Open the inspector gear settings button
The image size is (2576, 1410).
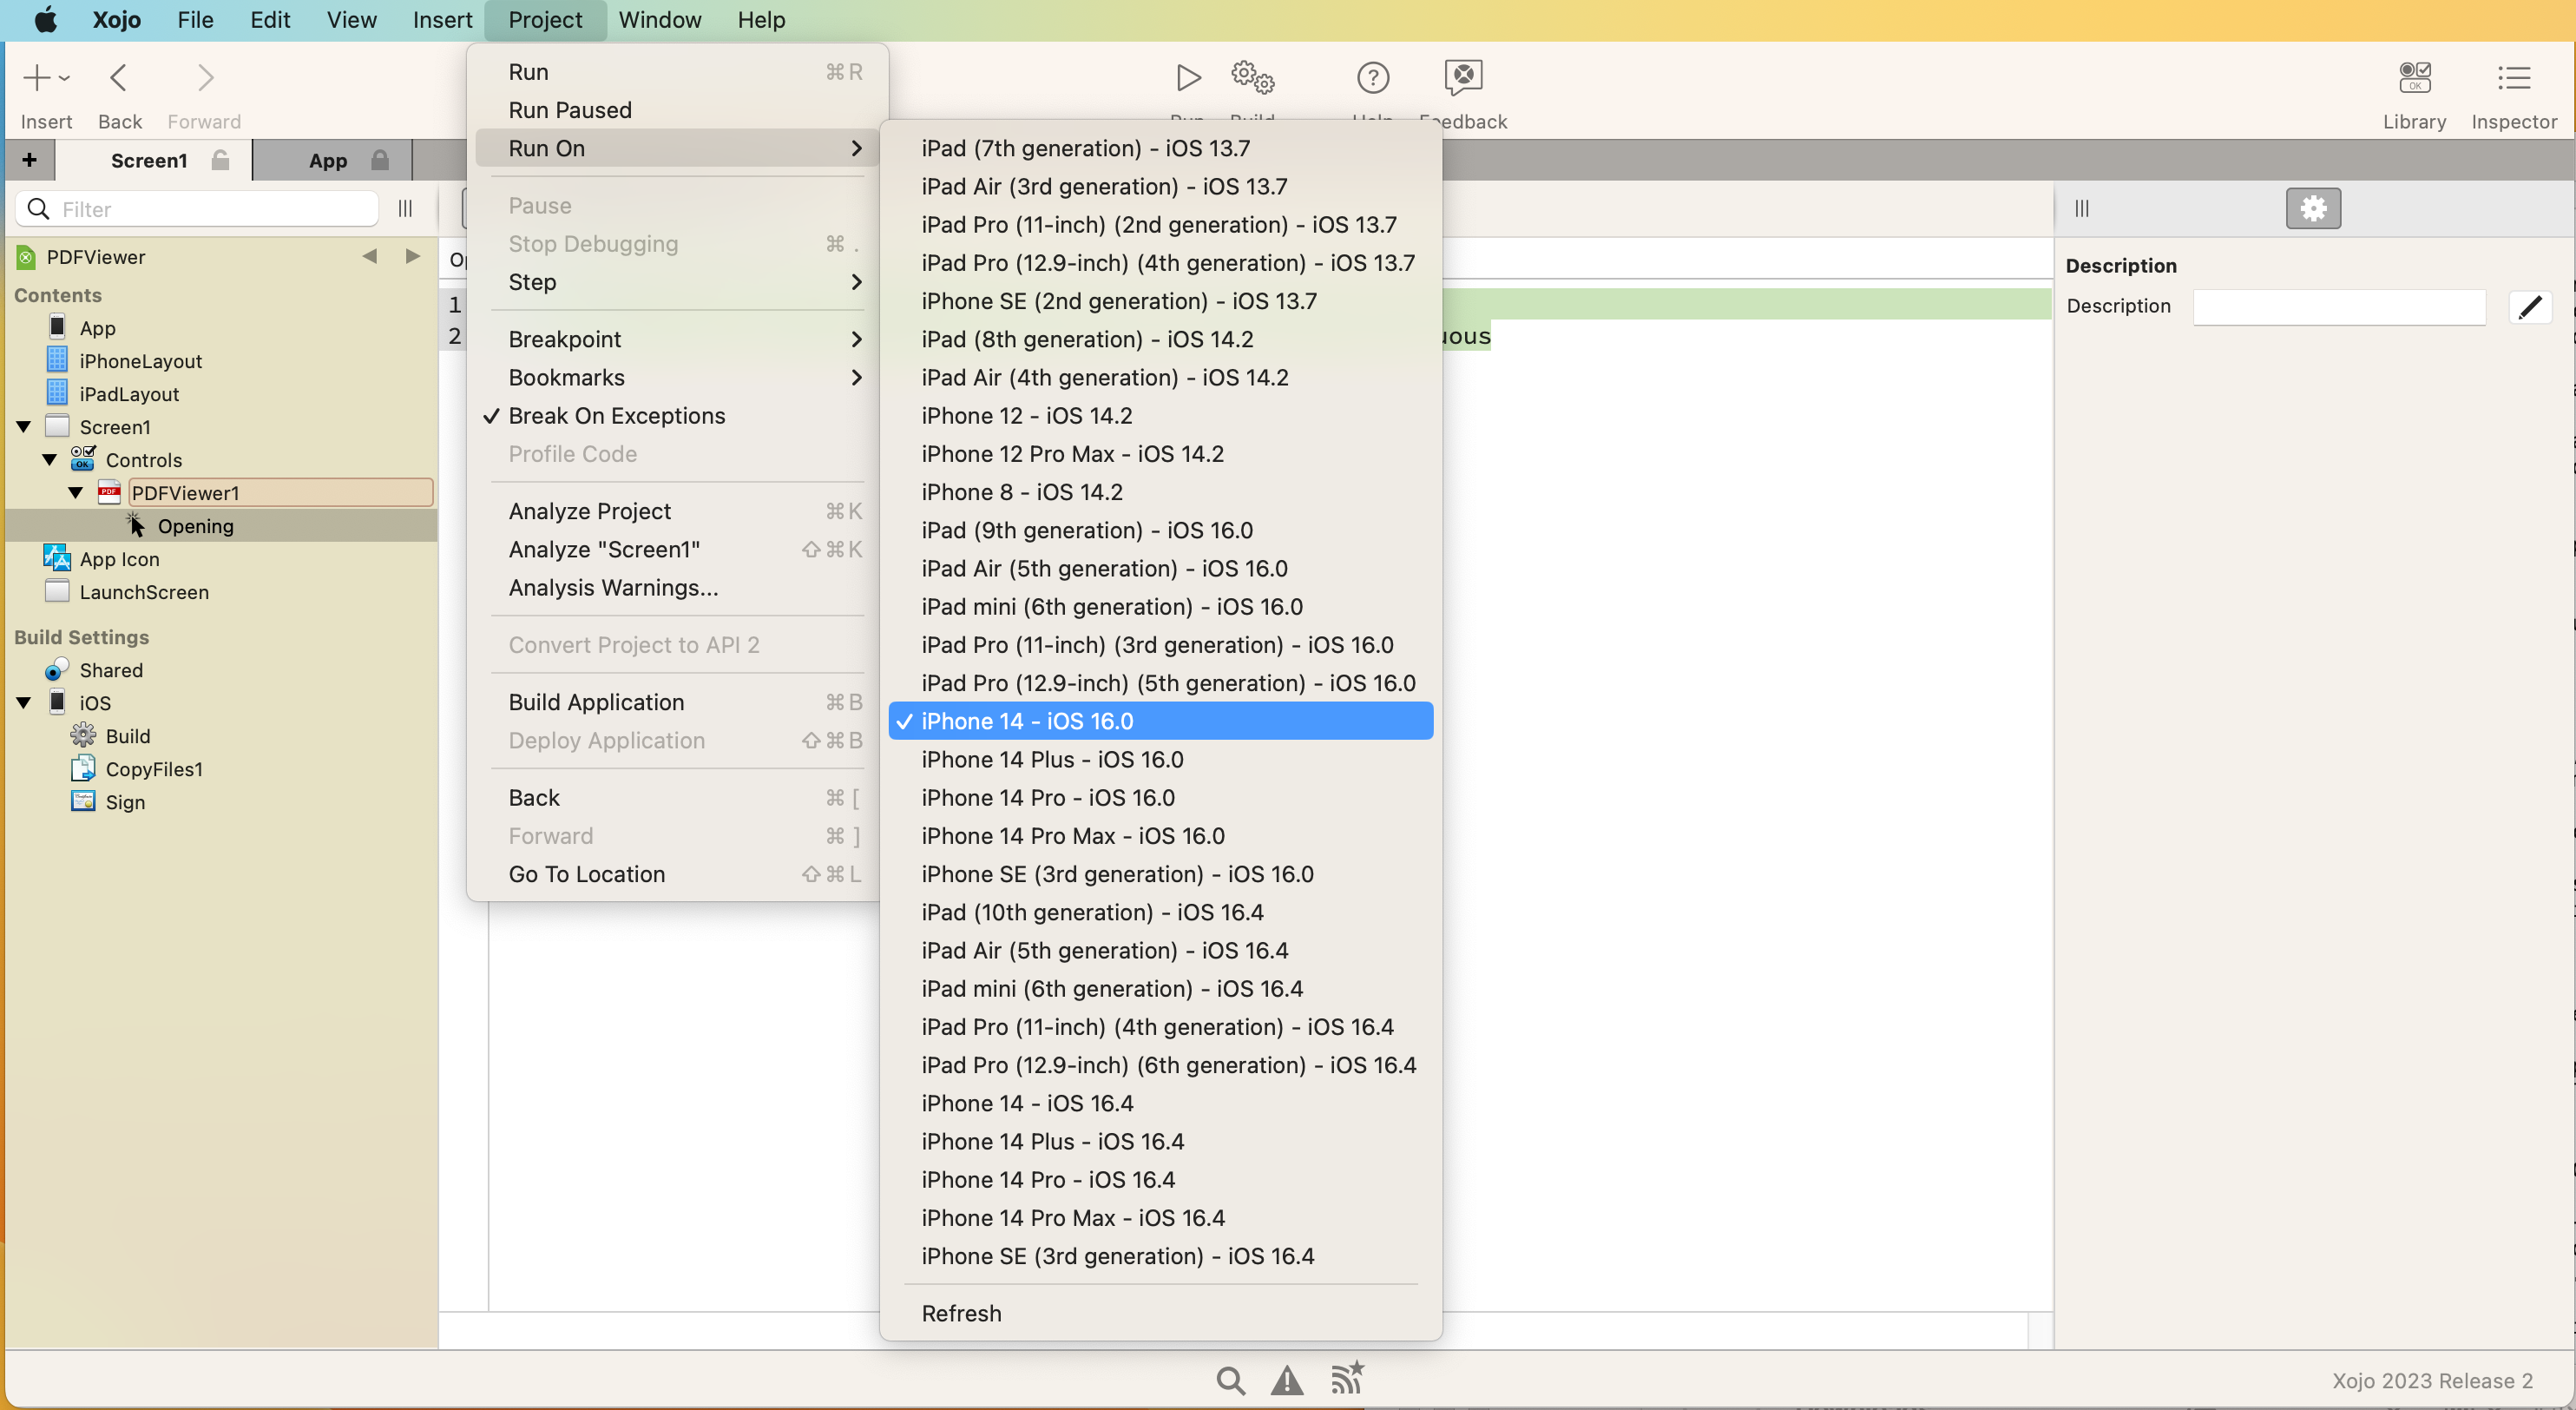[2313, 208]
